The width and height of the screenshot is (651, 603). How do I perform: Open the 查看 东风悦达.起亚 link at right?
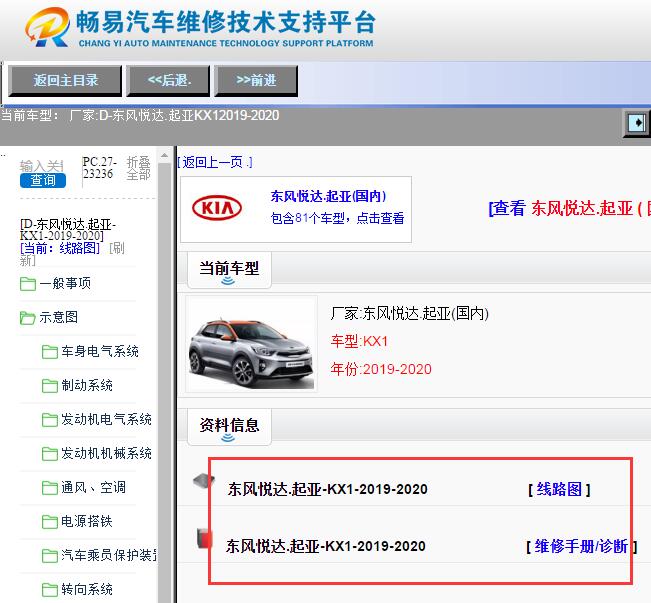[570, 208]
